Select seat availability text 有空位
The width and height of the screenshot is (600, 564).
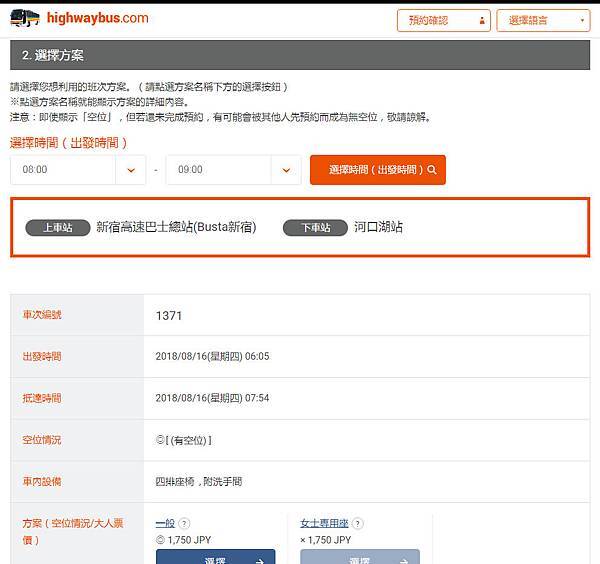click(190, 440)
